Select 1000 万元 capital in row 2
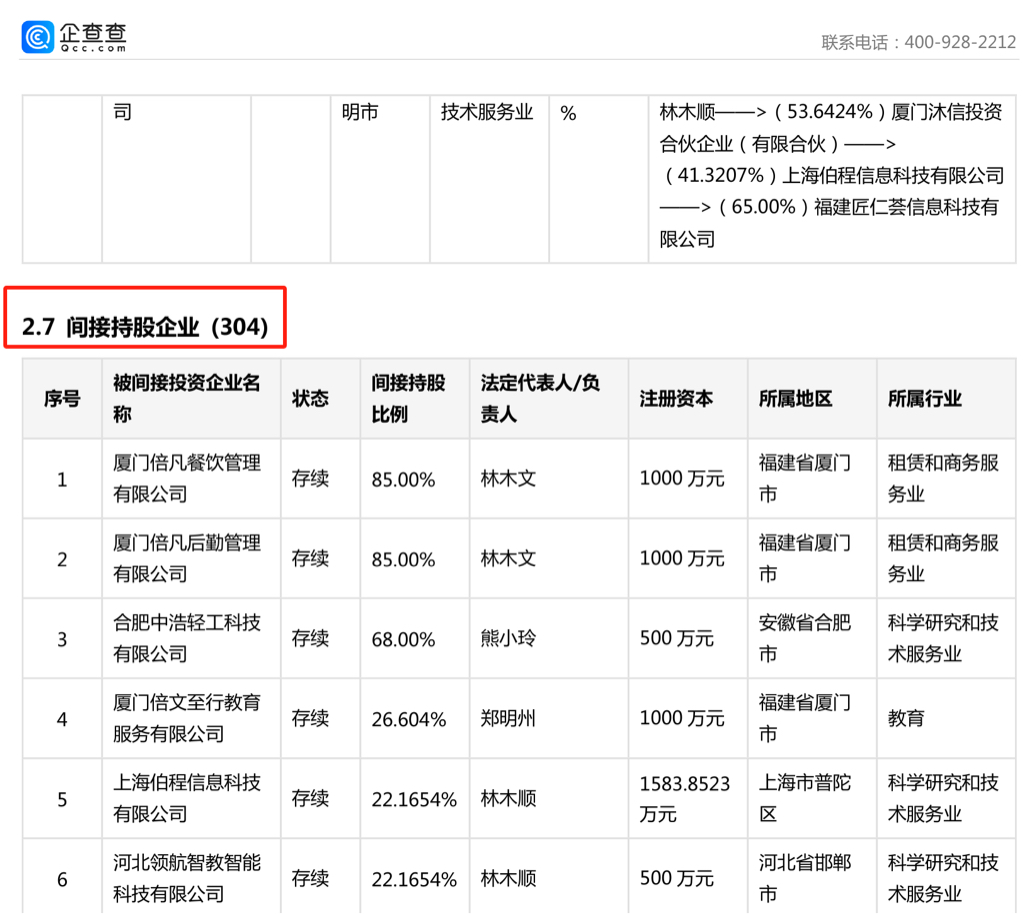Screen dimensions: 1024x914 682,558
